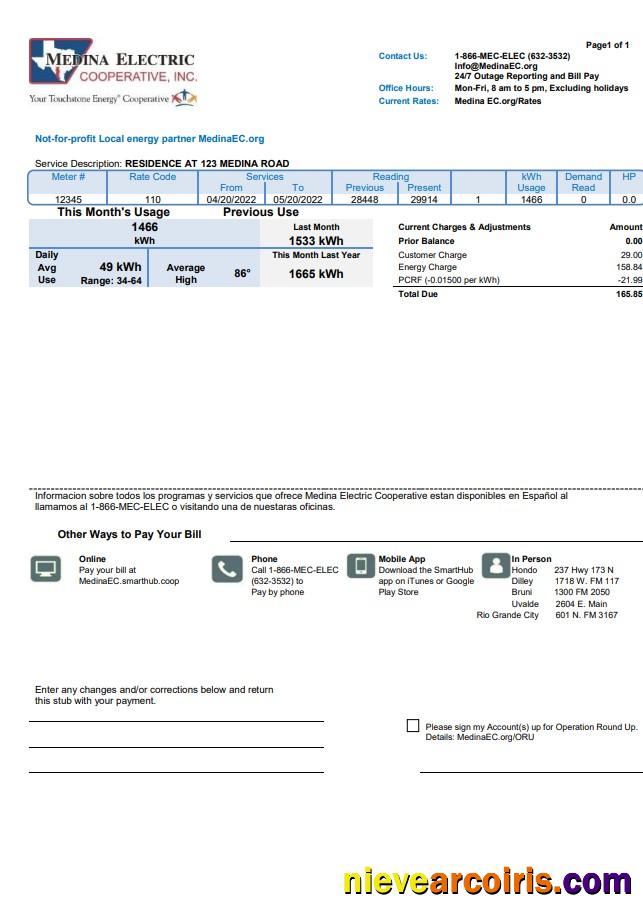Click the nievearcoiris.com watermark text
Viewport: 643px width, 915px height.
click(487, 882)
